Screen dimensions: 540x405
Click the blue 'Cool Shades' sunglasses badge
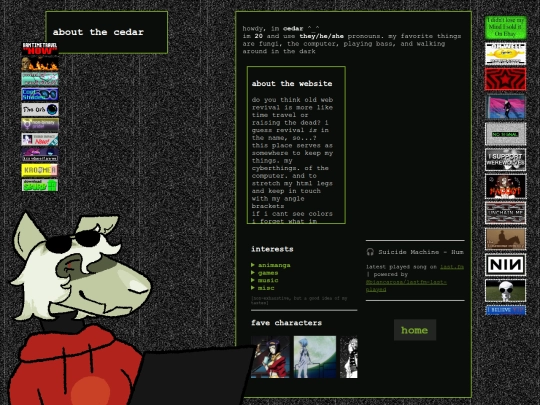[x=40, y=94]
